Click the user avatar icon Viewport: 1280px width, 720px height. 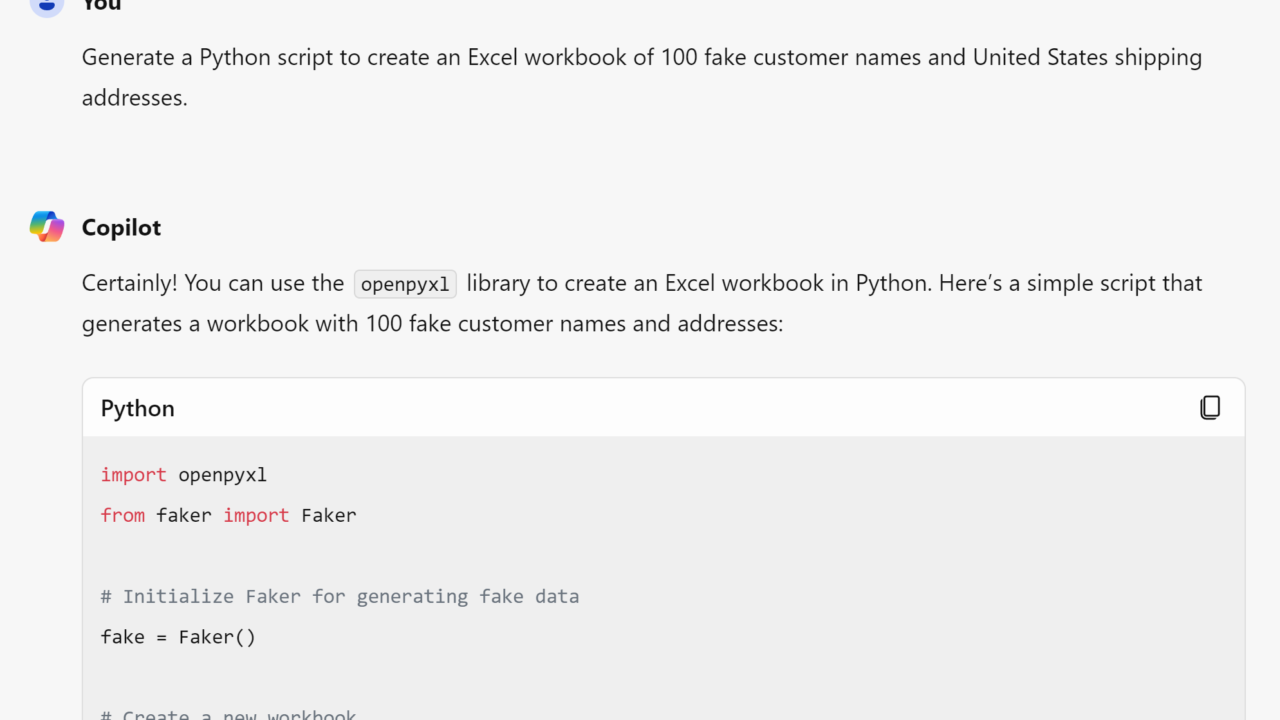point(47,5)
